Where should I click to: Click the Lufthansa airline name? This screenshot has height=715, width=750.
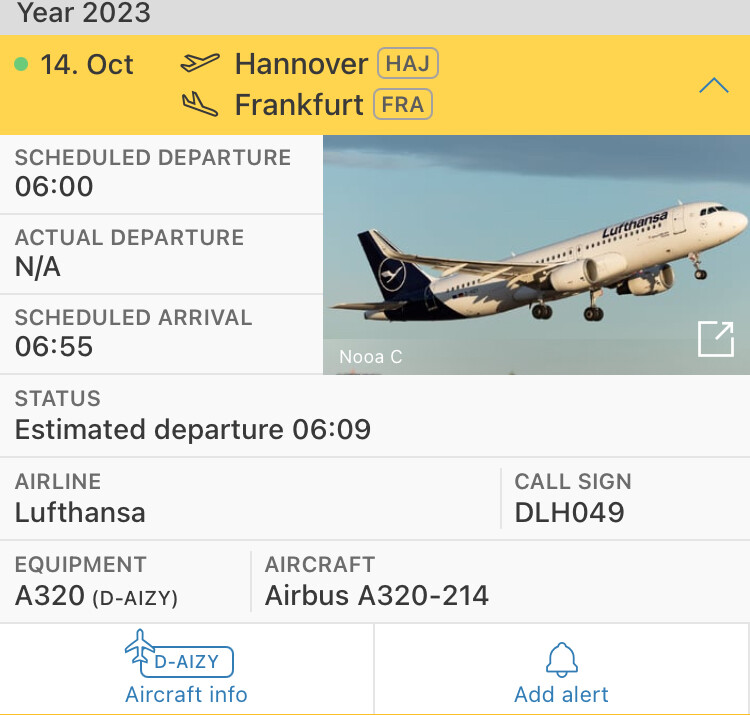(x=80, y=513)
